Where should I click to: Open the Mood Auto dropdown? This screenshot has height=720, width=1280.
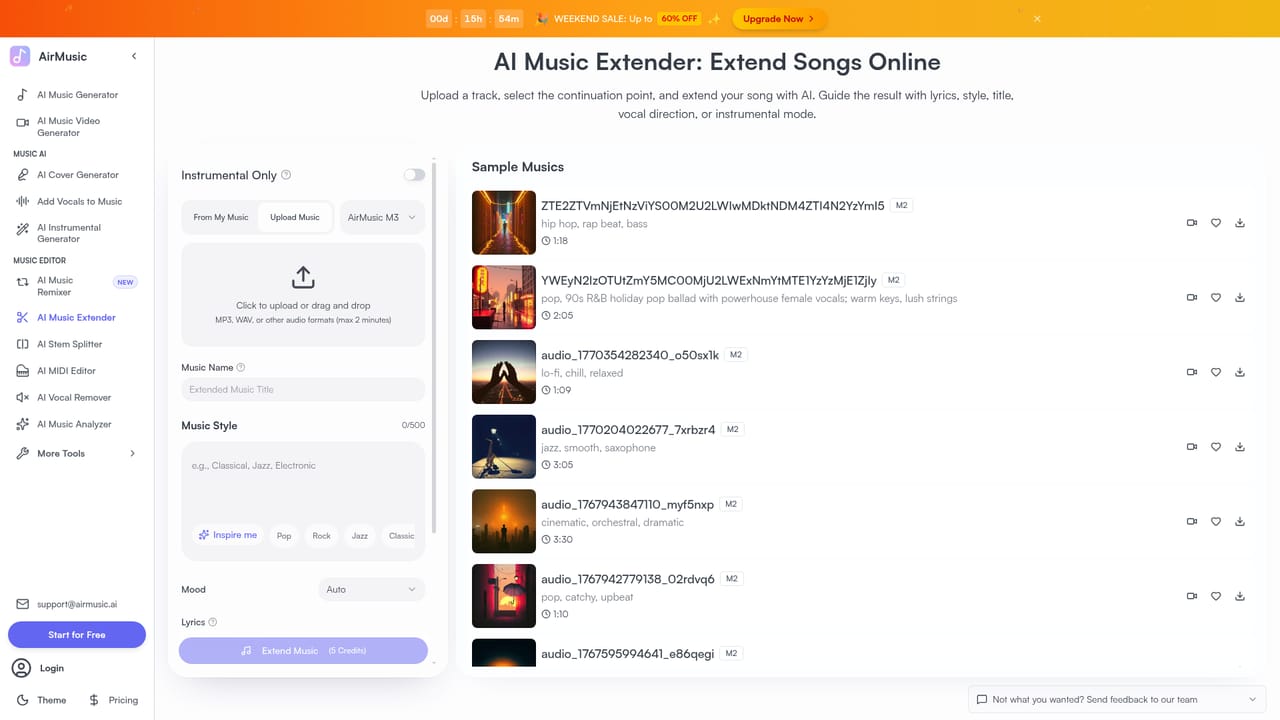[371, 589]
